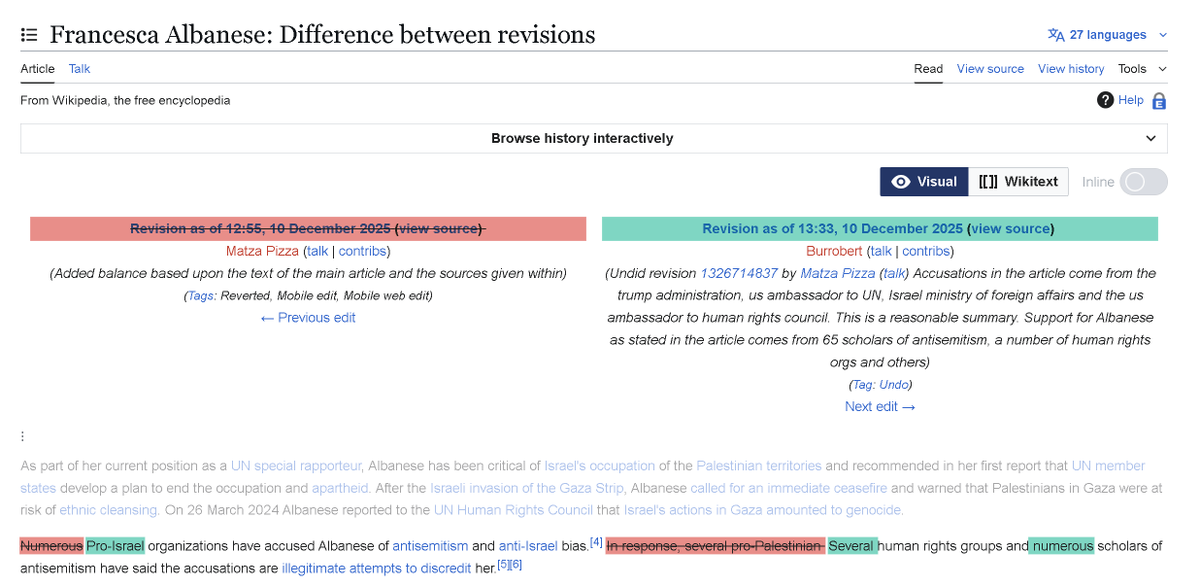Open the View source tab
The height and width of the screenshot is (586, 1200).
[x=990, y=69]
